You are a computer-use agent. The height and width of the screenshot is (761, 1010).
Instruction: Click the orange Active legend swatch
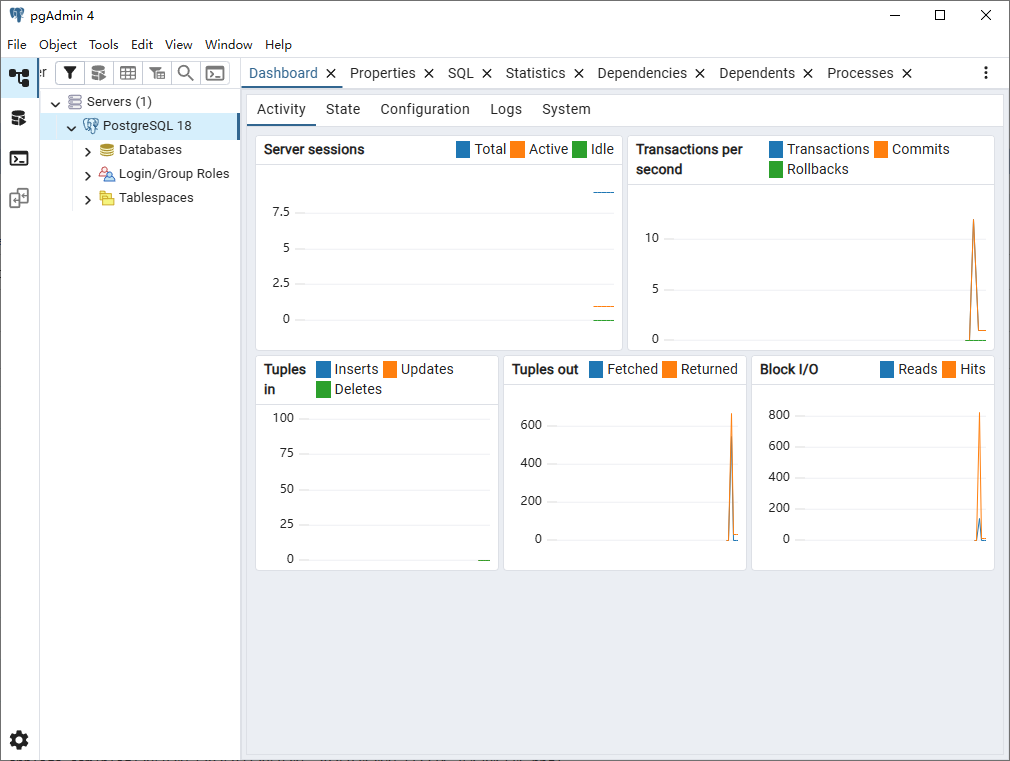pyautogui.click(x=517, y=149)
